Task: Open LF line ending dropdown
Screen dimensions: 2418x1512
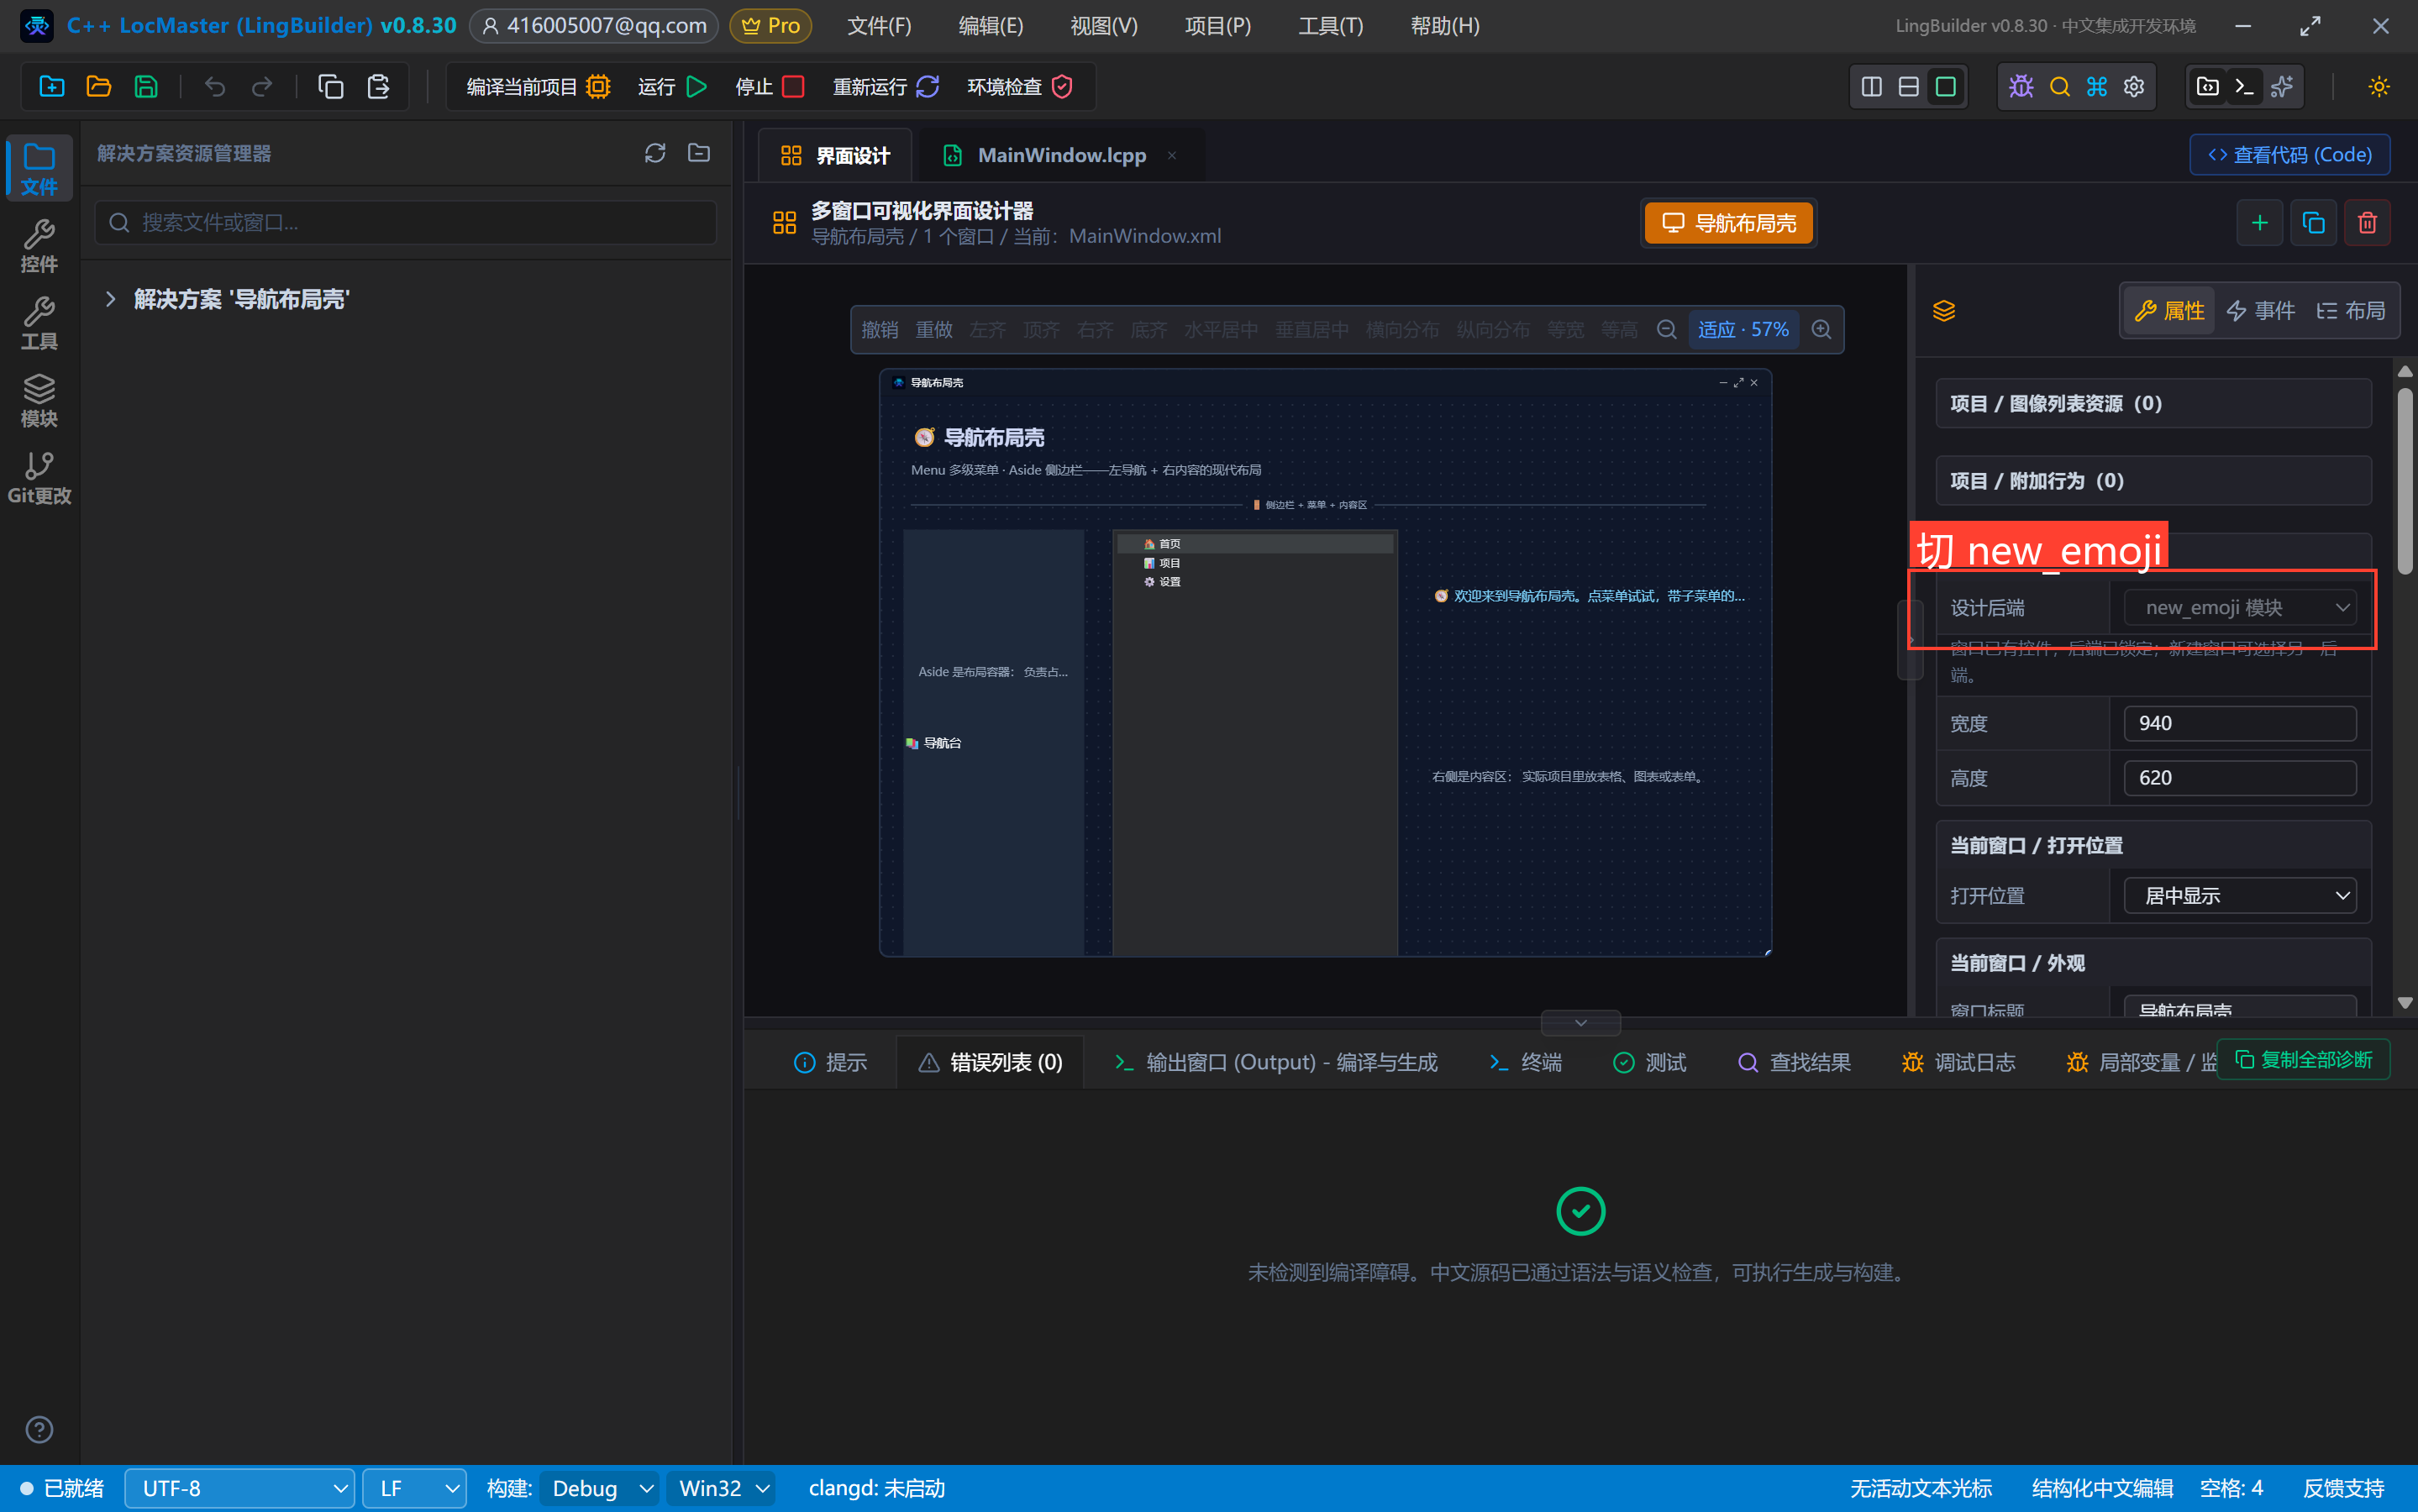Action: coord(414,1488)
